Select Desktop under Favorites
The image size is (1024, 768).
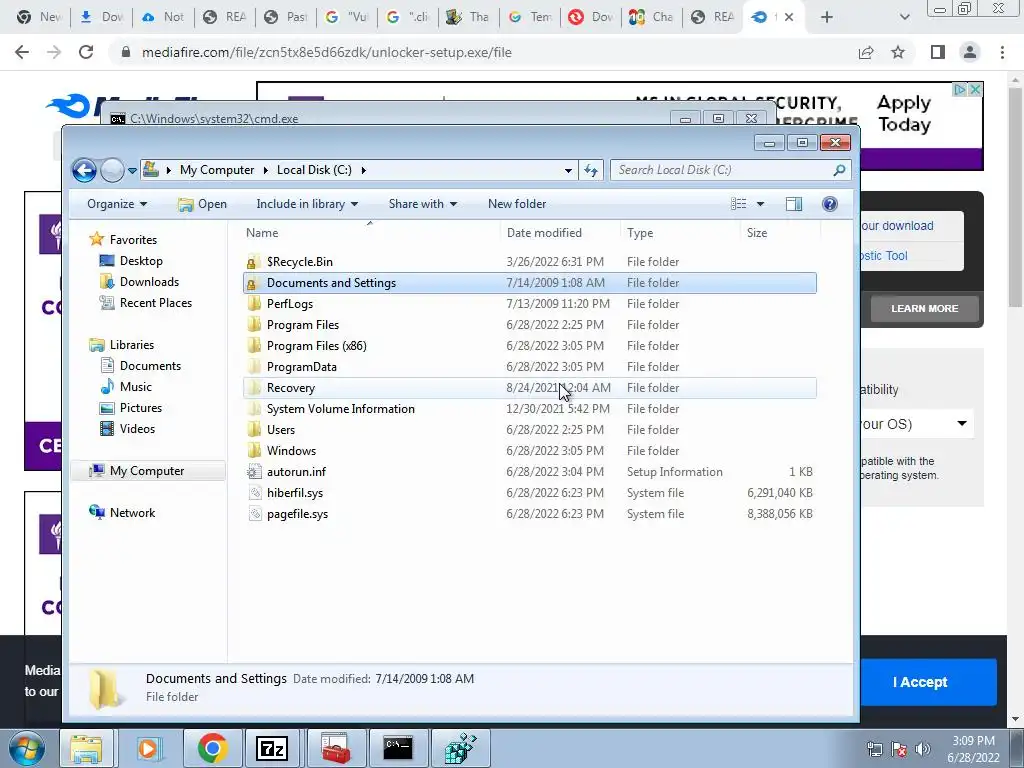141,261
